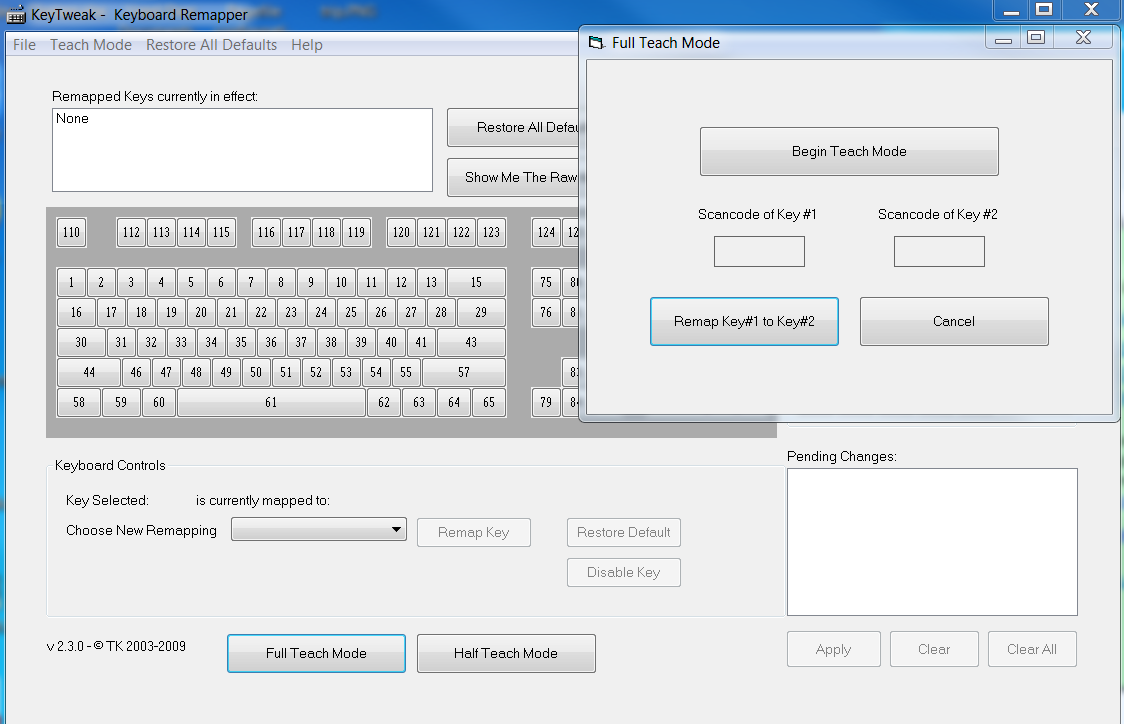Open the Help menu

pos(307,45)
